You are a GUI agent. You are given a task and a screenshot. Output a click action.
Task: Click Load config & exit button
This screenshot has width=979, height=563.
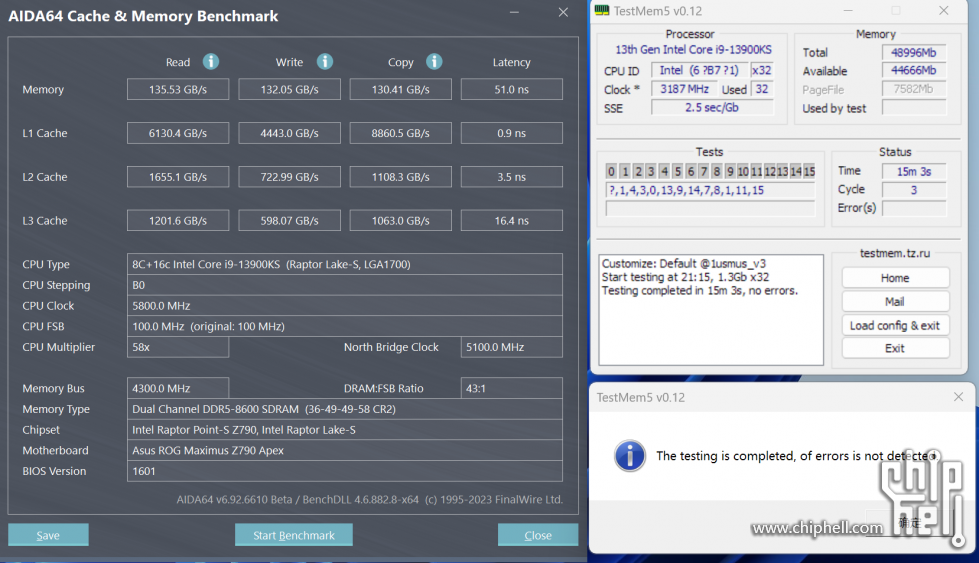tap(895, 325)
